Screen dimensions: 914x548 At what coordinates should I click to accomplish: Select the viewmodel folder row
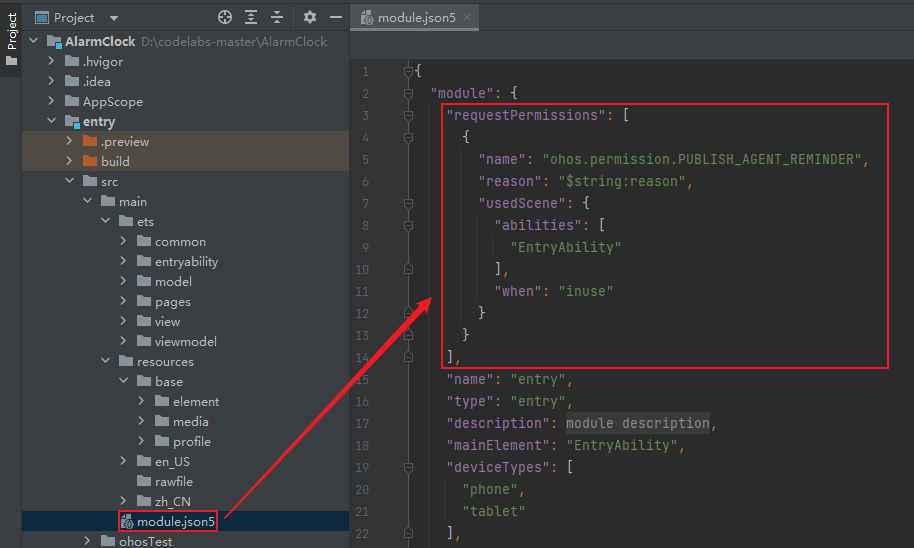tap(185, 341)
